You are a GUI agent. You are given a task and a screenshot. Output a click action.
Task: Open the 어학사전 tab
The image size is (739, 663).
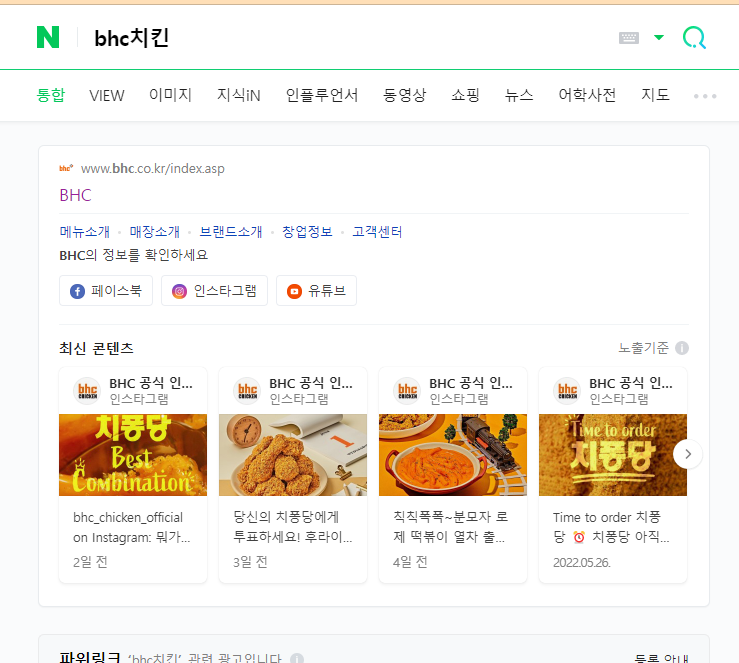coord(587,95)
